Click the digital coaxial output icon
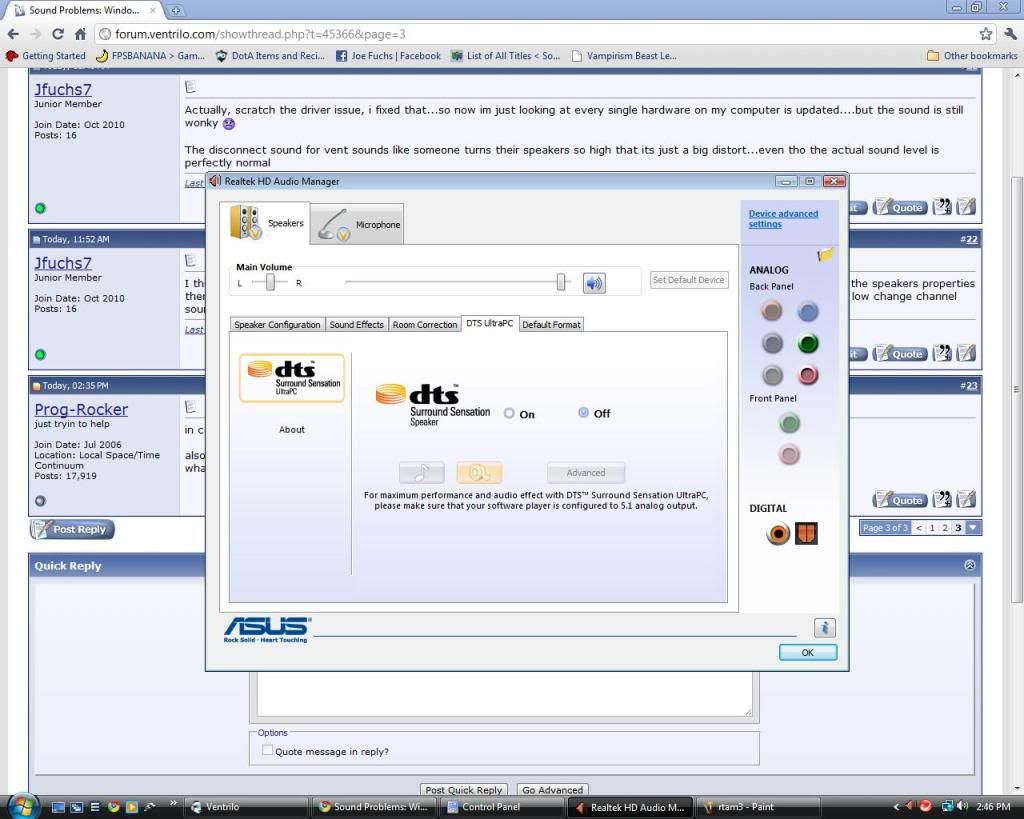The image size is (1024, 819). click(778, 534)
